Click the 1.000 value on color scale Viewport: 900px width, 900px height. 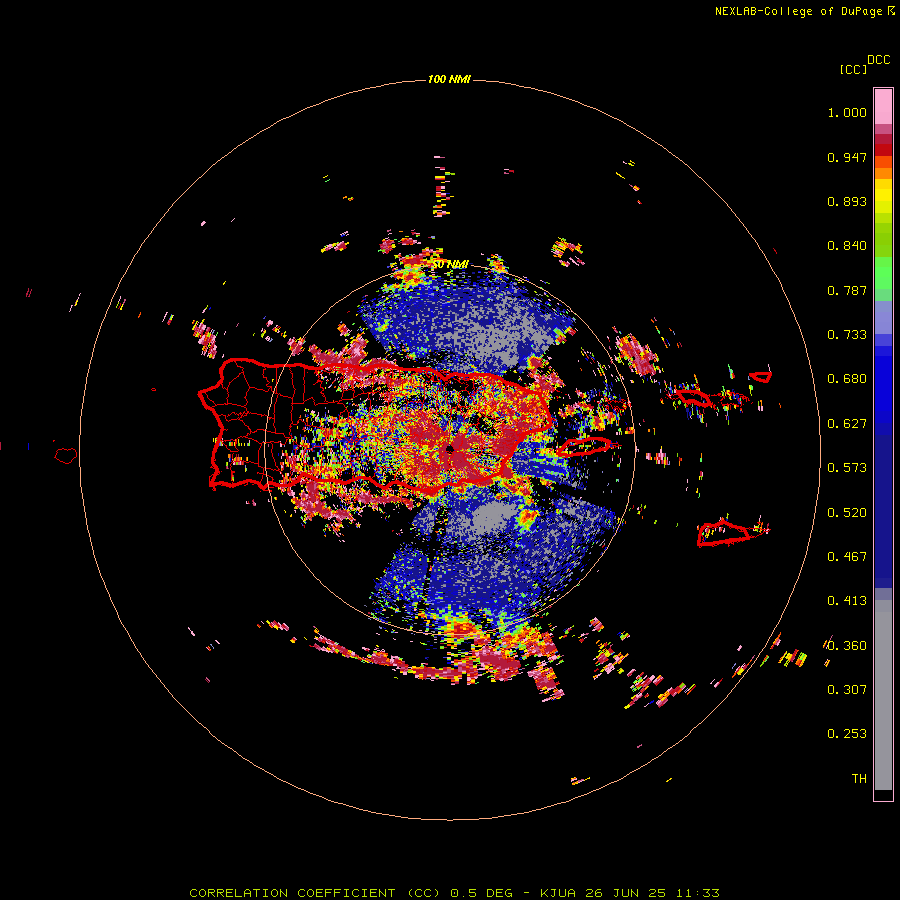pos(847,112)
